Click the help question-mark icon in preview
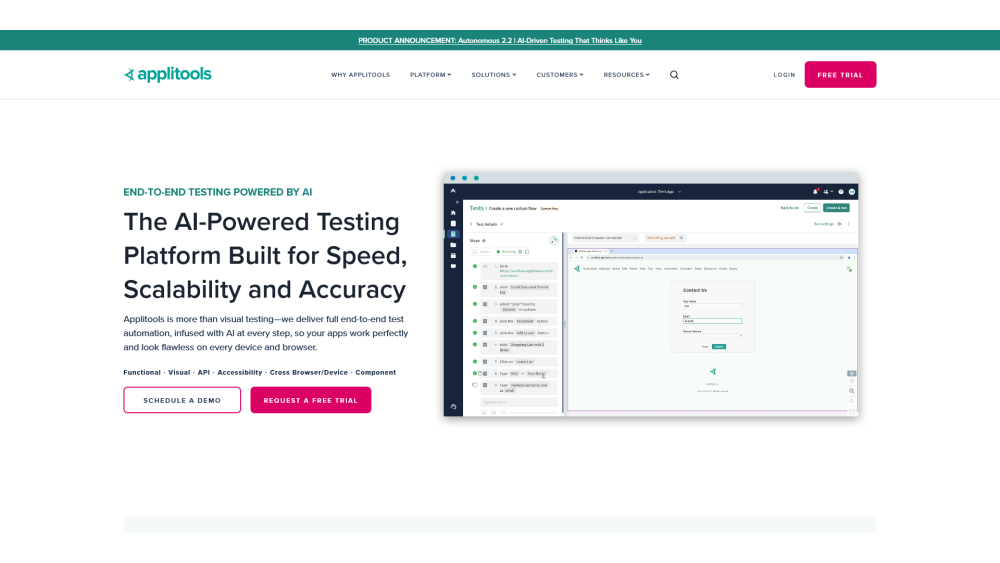 pos(841,191)
